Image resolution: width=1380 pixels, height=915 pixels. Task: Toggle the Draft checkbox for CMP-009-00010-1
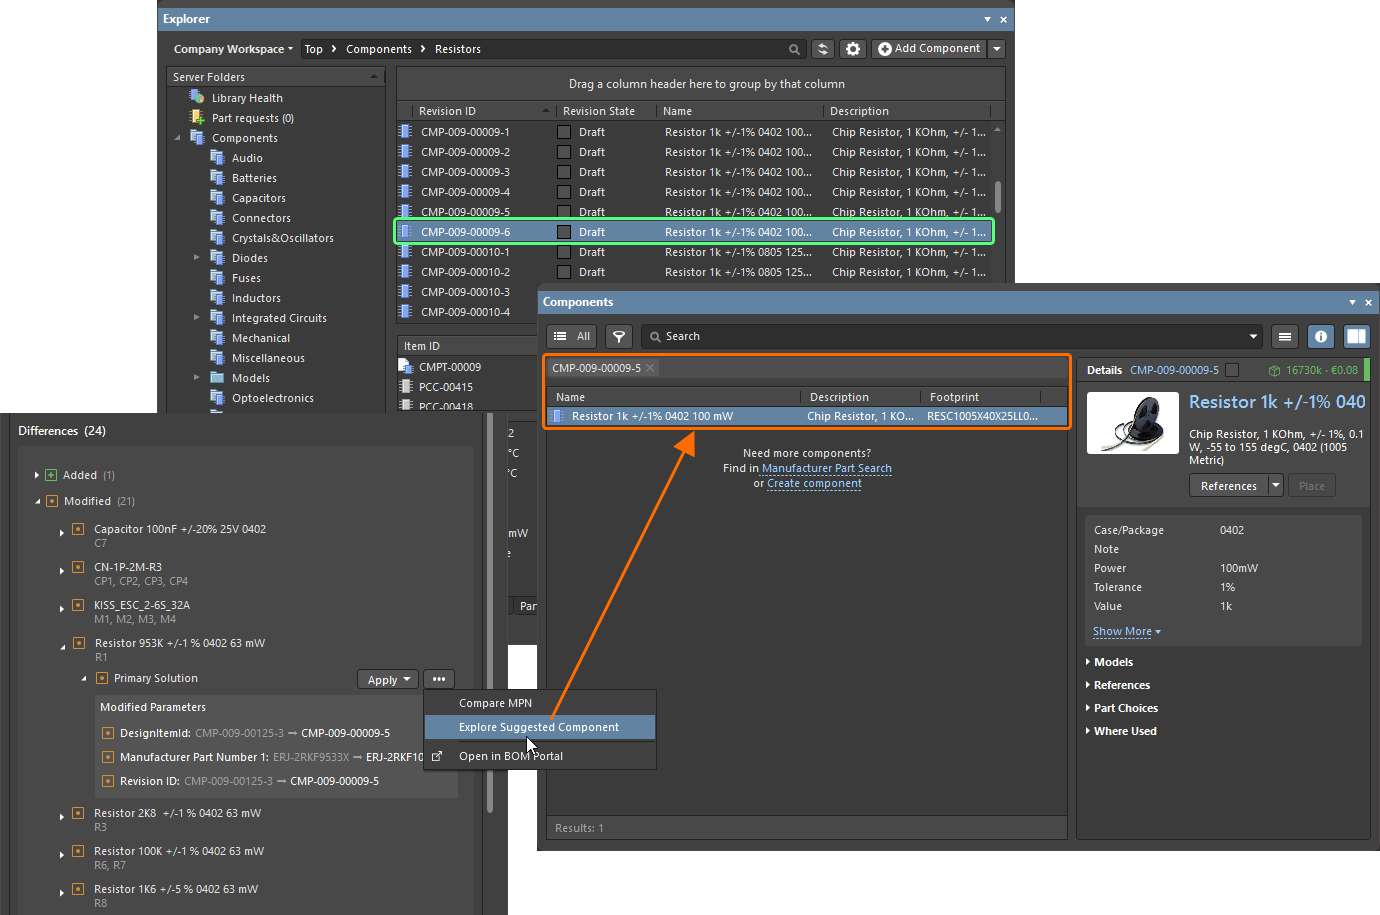pos(563,251)
